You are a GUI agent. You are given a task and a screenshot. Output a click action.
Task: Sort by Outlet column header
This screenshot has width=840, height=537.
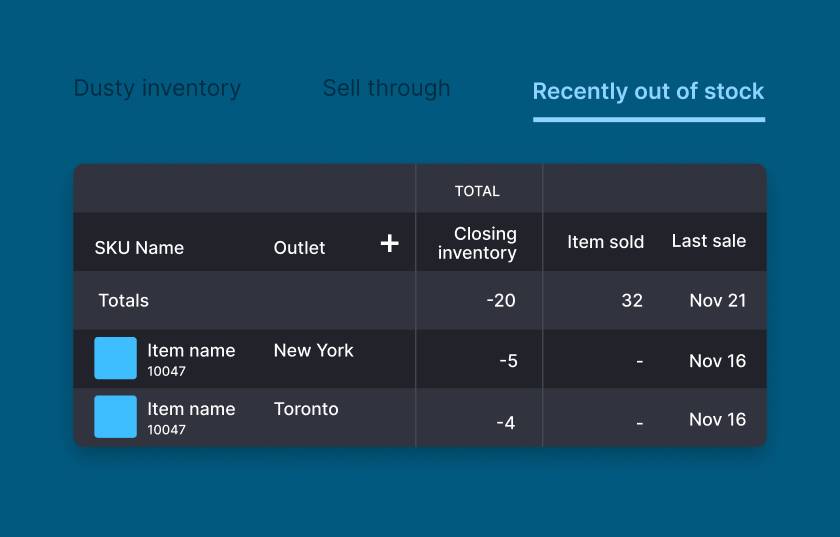pos(299,248)
